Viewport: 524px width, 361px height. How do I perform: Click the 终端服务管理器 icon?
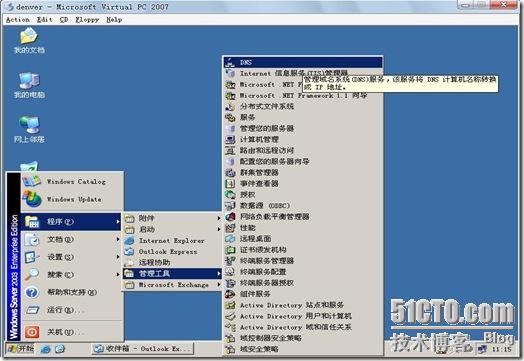point(230,261)
